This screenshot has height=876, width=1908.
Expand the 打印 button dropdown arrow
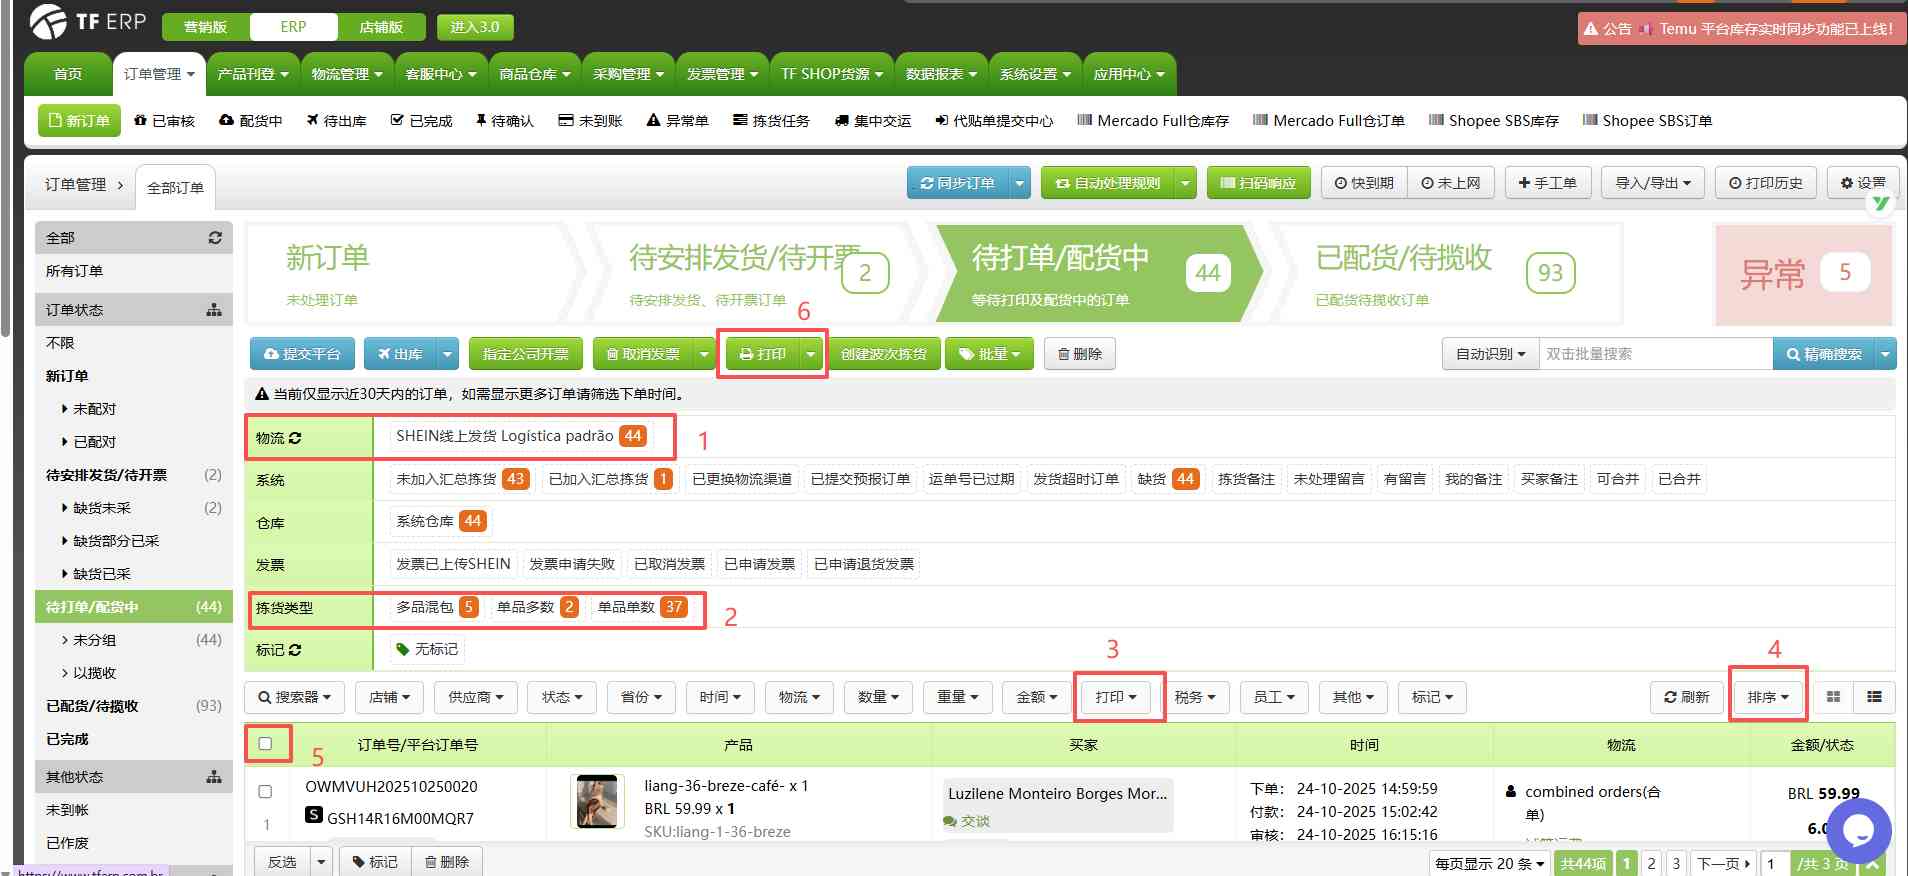point(811,354)
